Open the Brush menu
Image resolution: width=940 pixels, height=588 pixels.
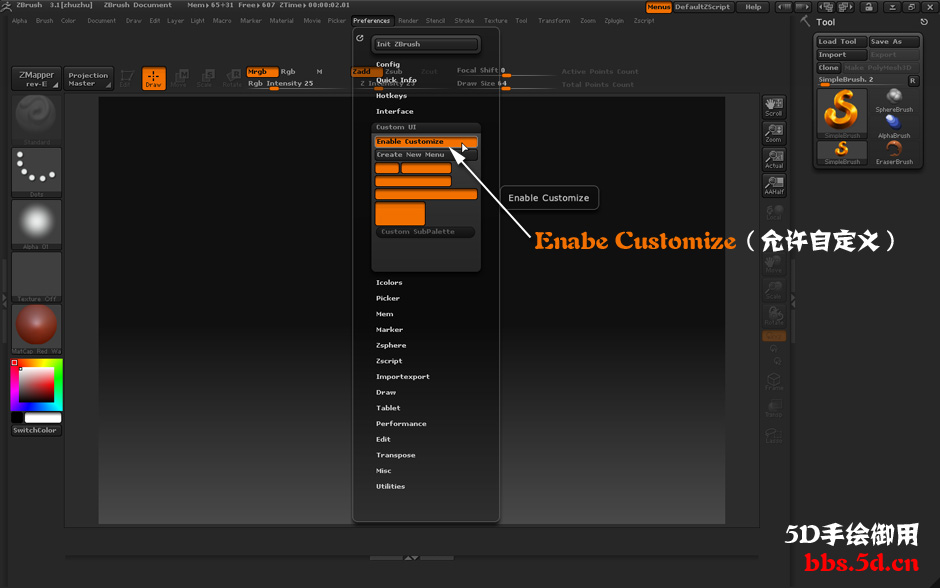44,20
